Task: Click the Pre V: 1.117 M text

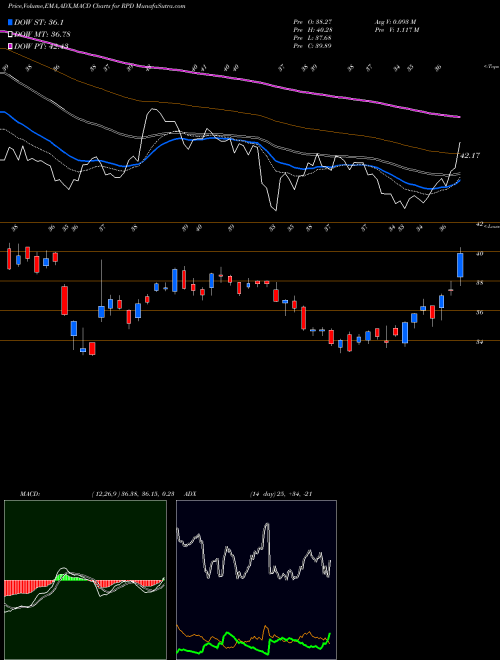Action: pyautogui.click(x=396, y=30)
